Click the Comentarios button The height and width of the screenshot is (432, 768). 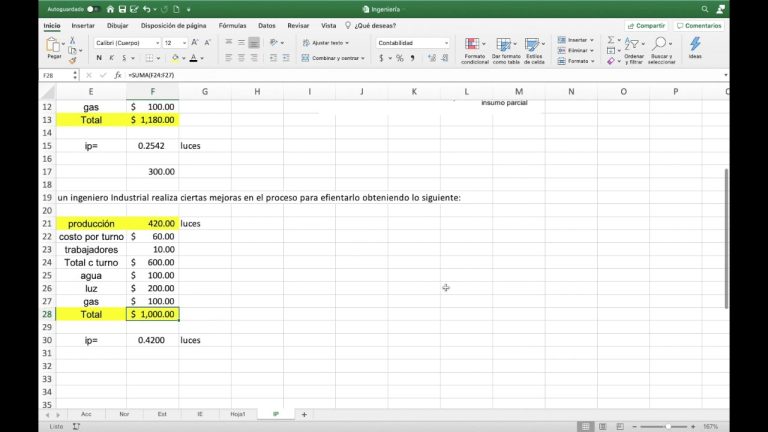click(700, 26)
